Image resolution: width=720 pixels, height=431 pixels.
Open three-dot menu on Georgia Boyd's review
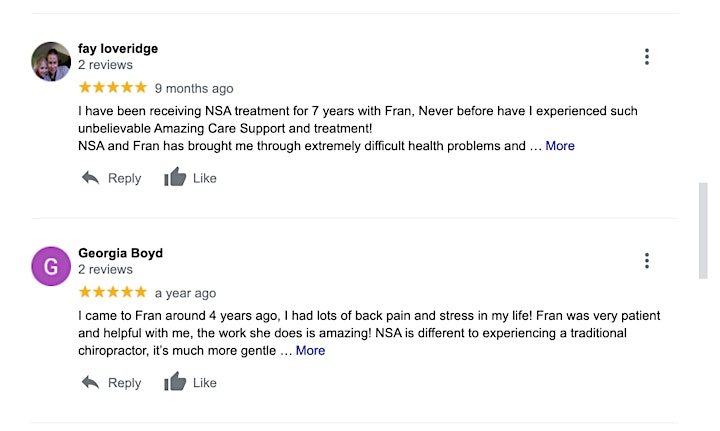click(647, 261)
